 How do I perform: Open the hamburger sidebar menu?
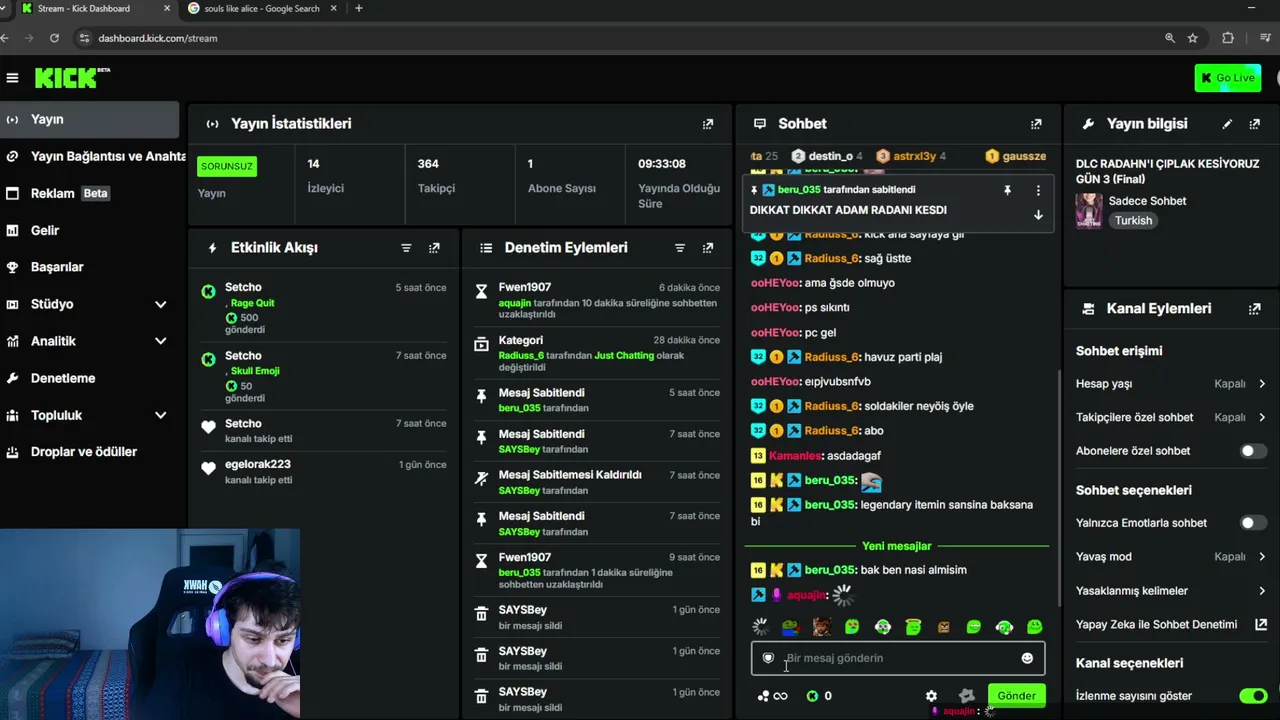click(x=12, y=78)
